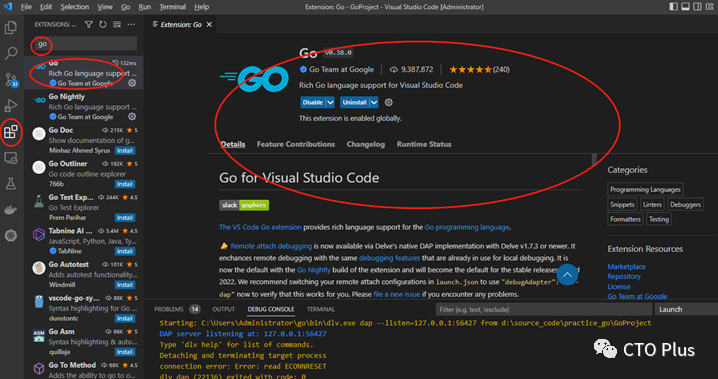This screenshot has height=379, width=718.
Task: Open the Explorer view in activity bar
Action: click(x=11, y=28)
